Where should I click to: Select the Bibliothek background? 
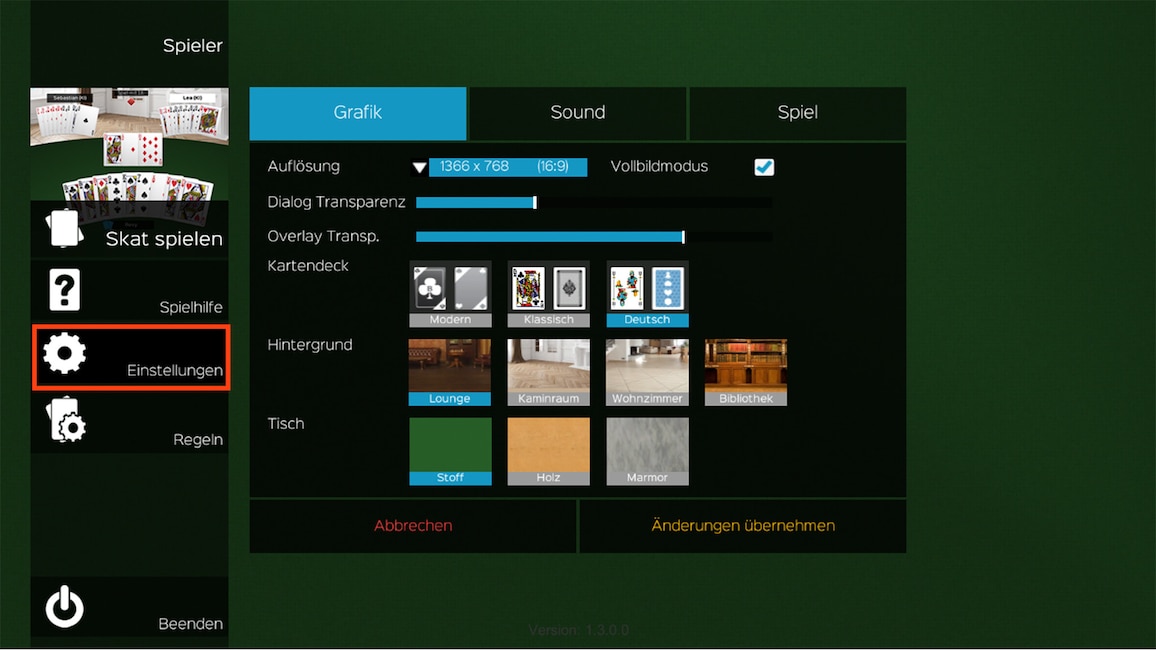pos(746,372)
